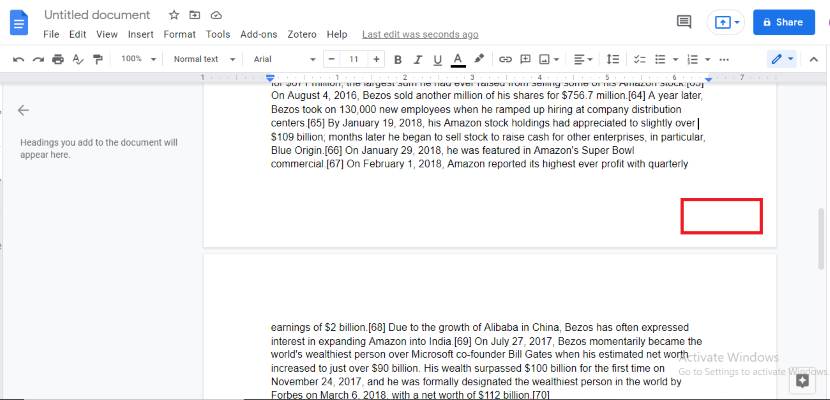Open the Zotero menu
This screenshot has height=400, width=830.
pos(302,34)
